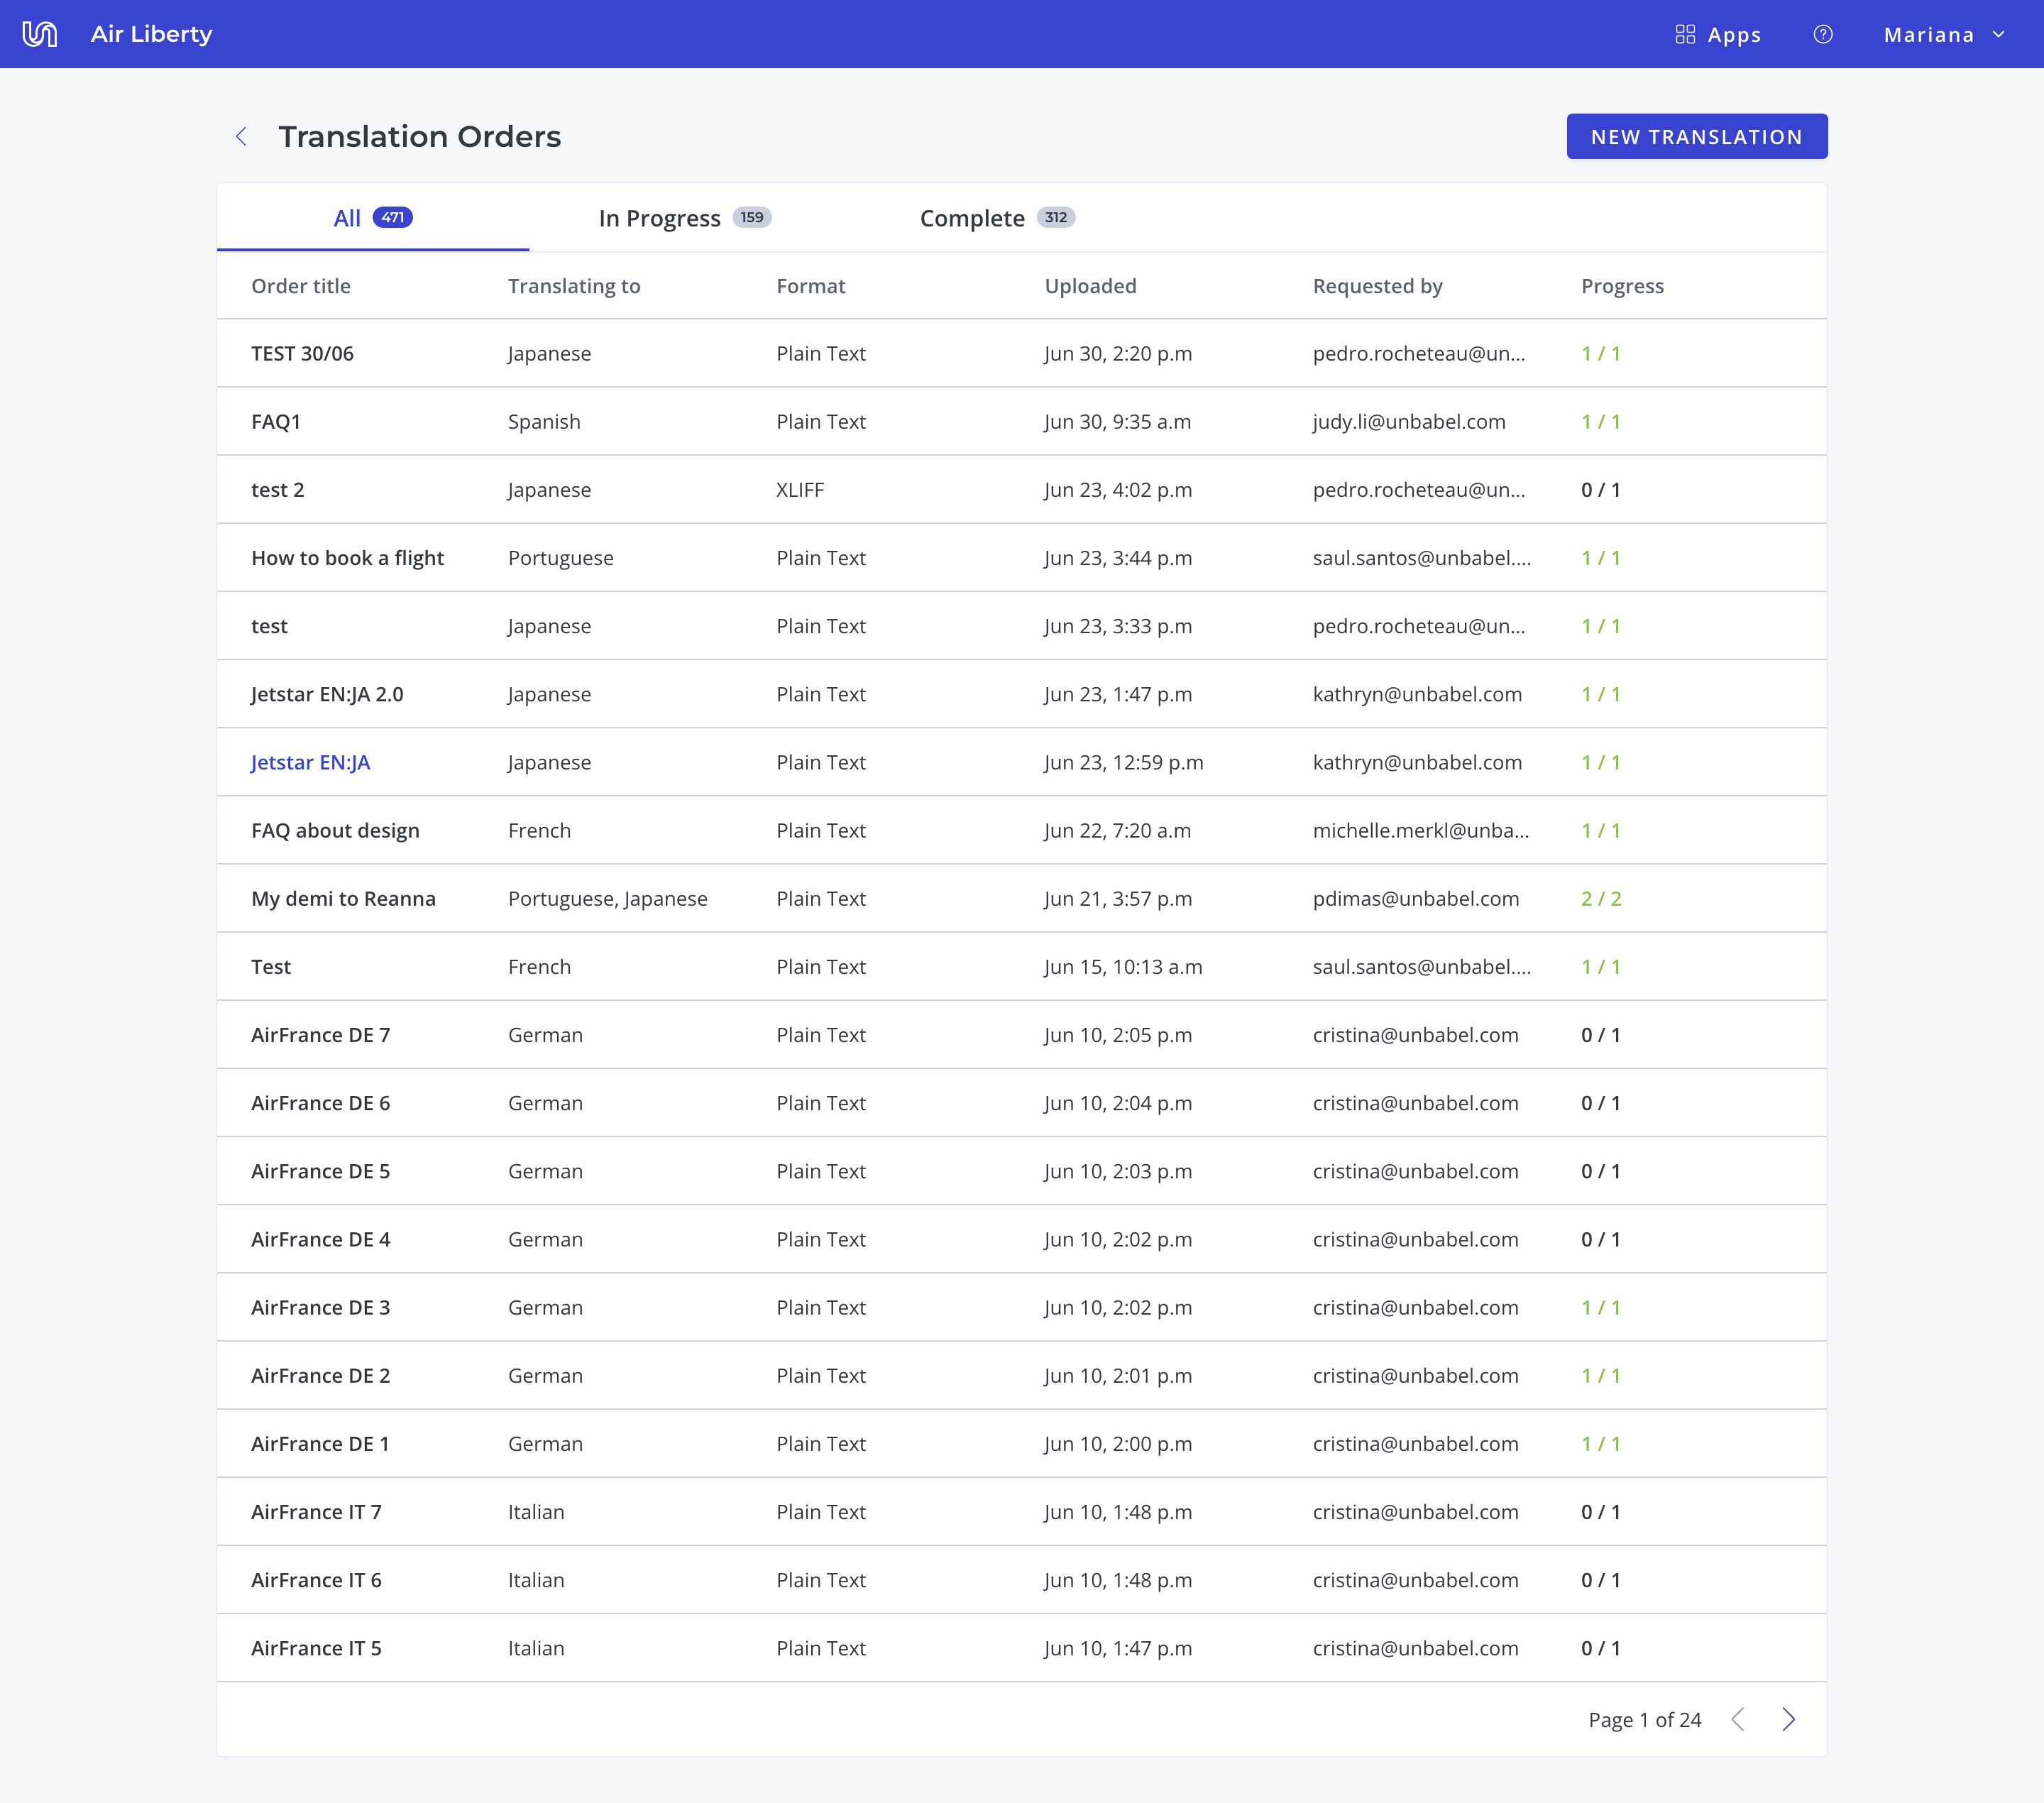This screenshot has width=2044, height=1803.
Task: Open the AirFrance DE 2 order
Action: (x=320, y=1375)
